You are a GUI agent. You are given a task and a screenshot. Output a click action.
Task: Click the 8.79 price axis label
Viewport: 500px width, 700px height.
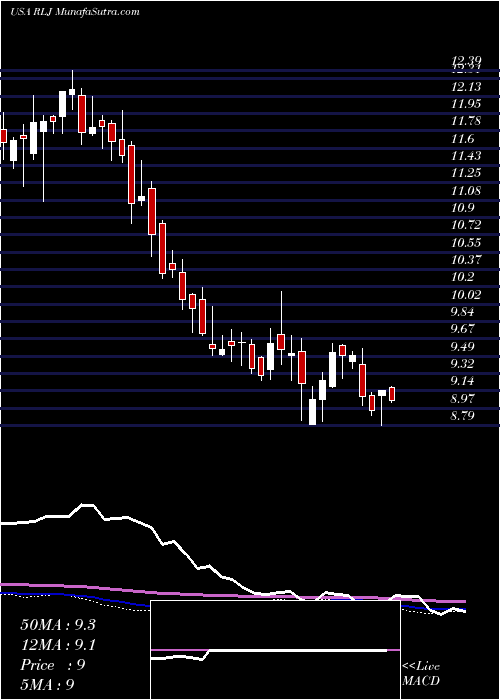coord(462,416)
